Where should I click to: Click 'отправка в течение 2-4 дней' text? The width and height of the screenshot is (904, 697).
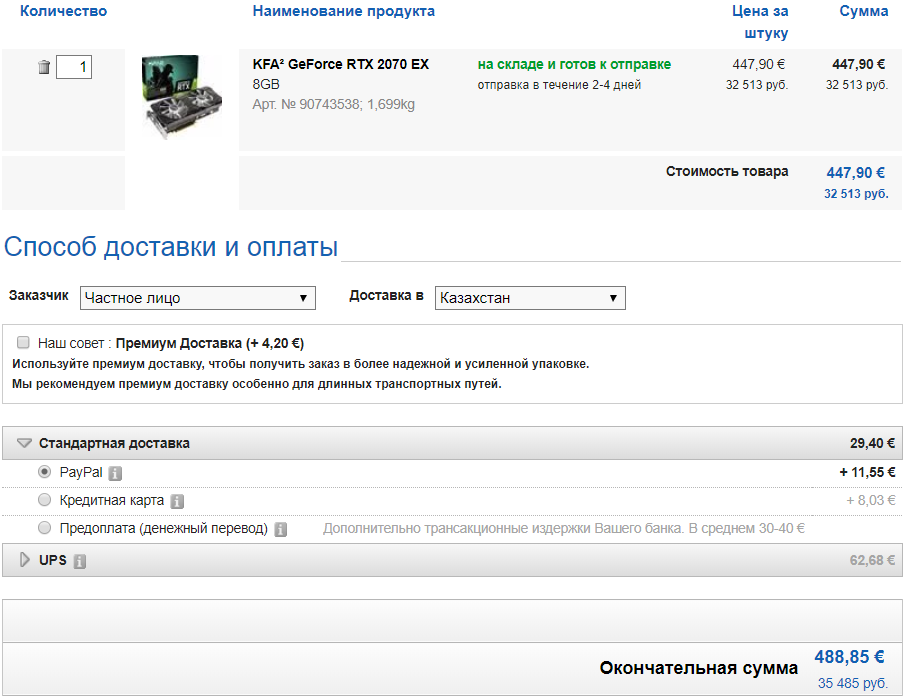pos(559,85)
